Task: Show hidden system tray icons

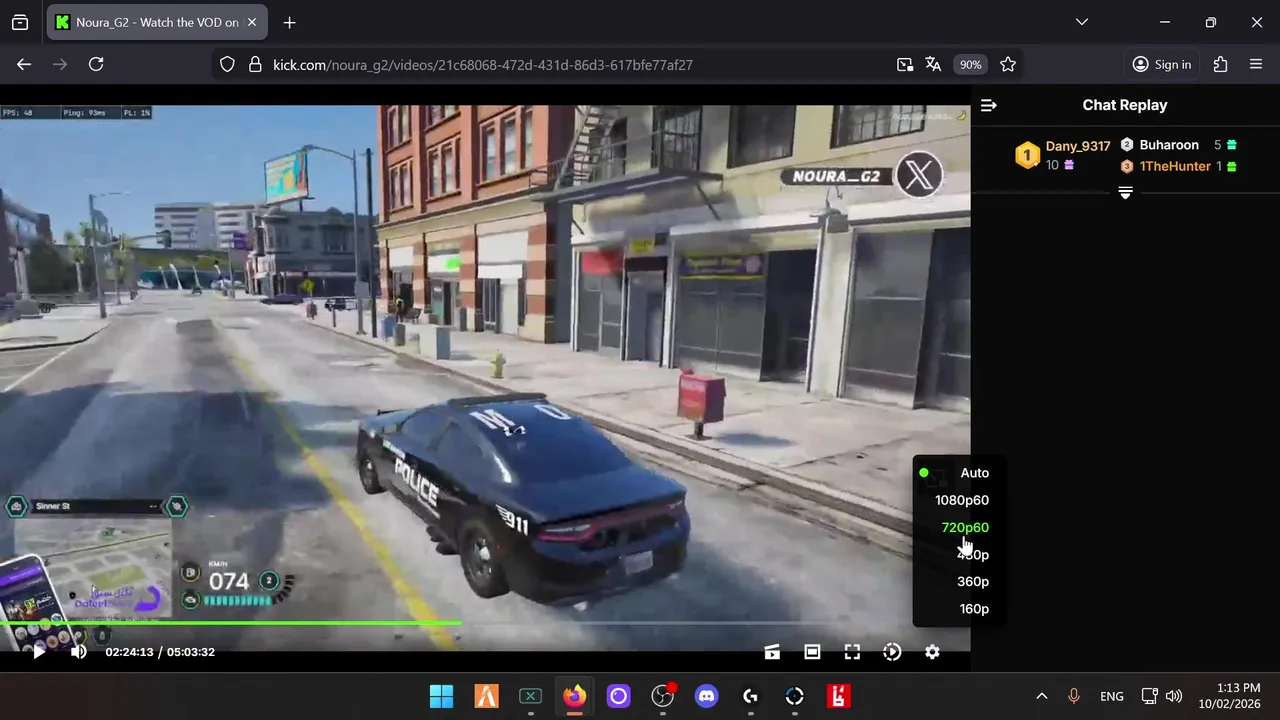Action: (1041, 696)
